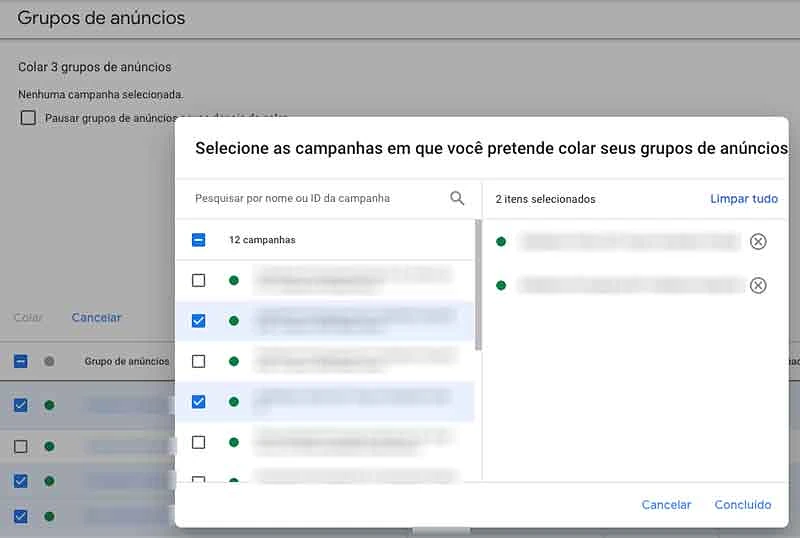Uncheck the fourth campaign checkbox in the dialog list
800x538 pixels.
[198, 402]
